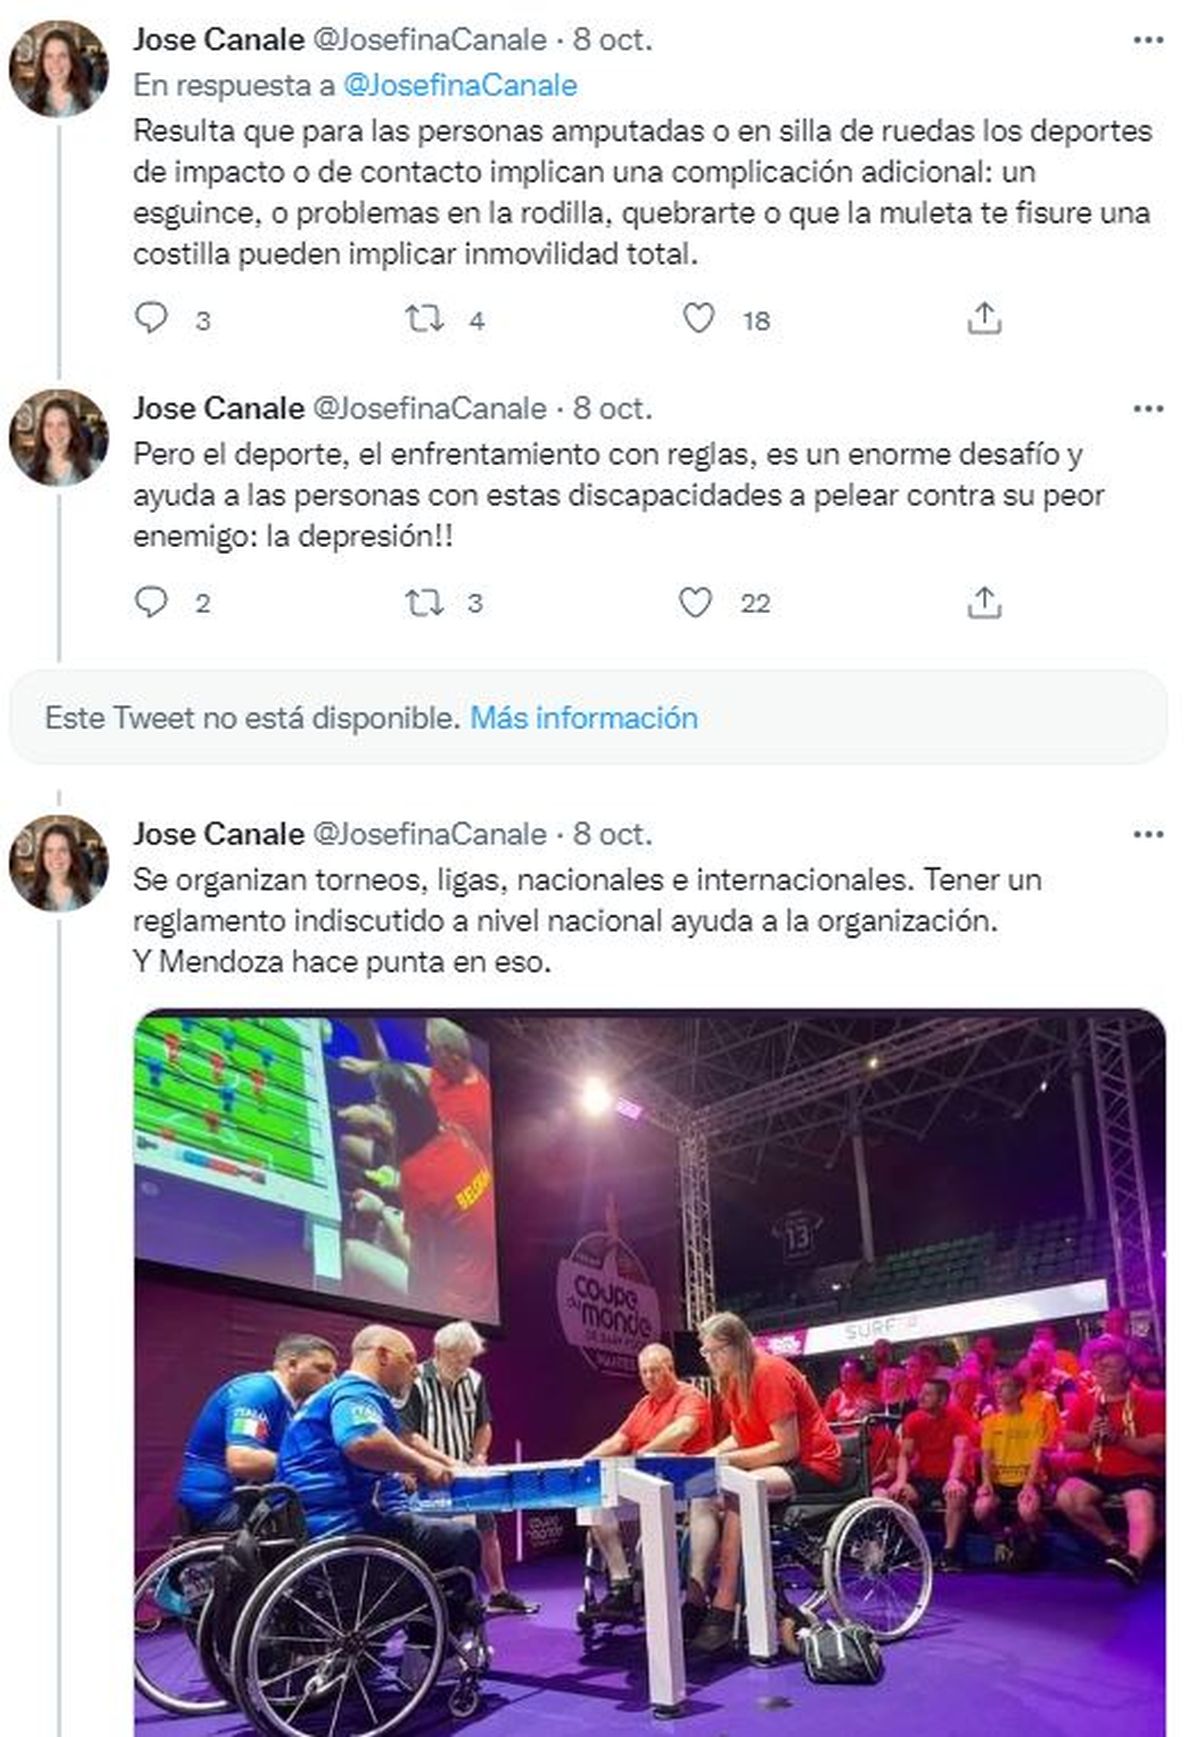Image resolution: width=1200 pixels, height=1737 pixels.
Task: Open the wheelchair table football photo
Action: 650,1370
